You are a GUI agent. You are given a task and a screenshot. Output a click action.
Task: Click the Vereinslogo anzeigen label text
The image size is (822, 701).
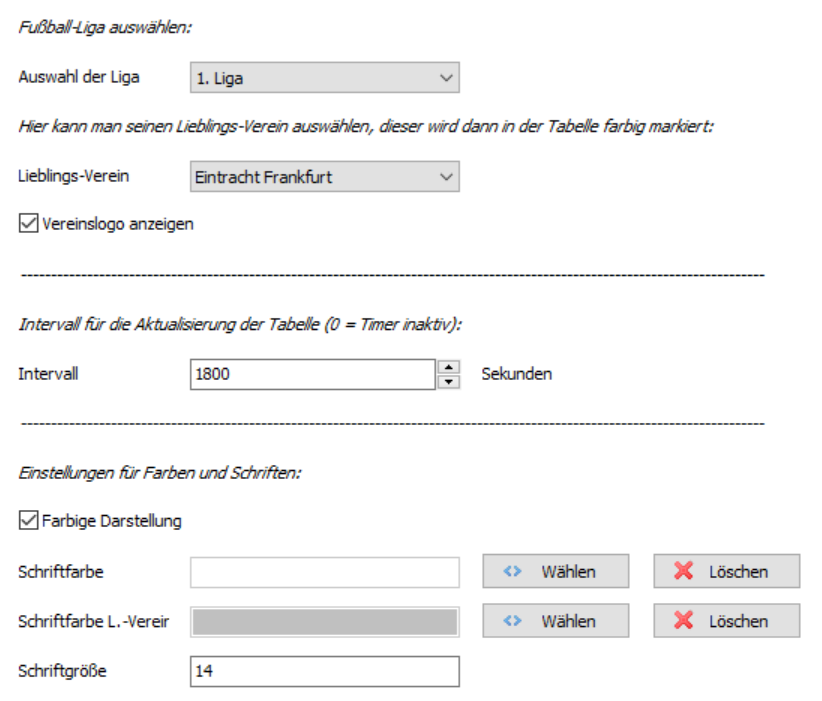point(118,224)
